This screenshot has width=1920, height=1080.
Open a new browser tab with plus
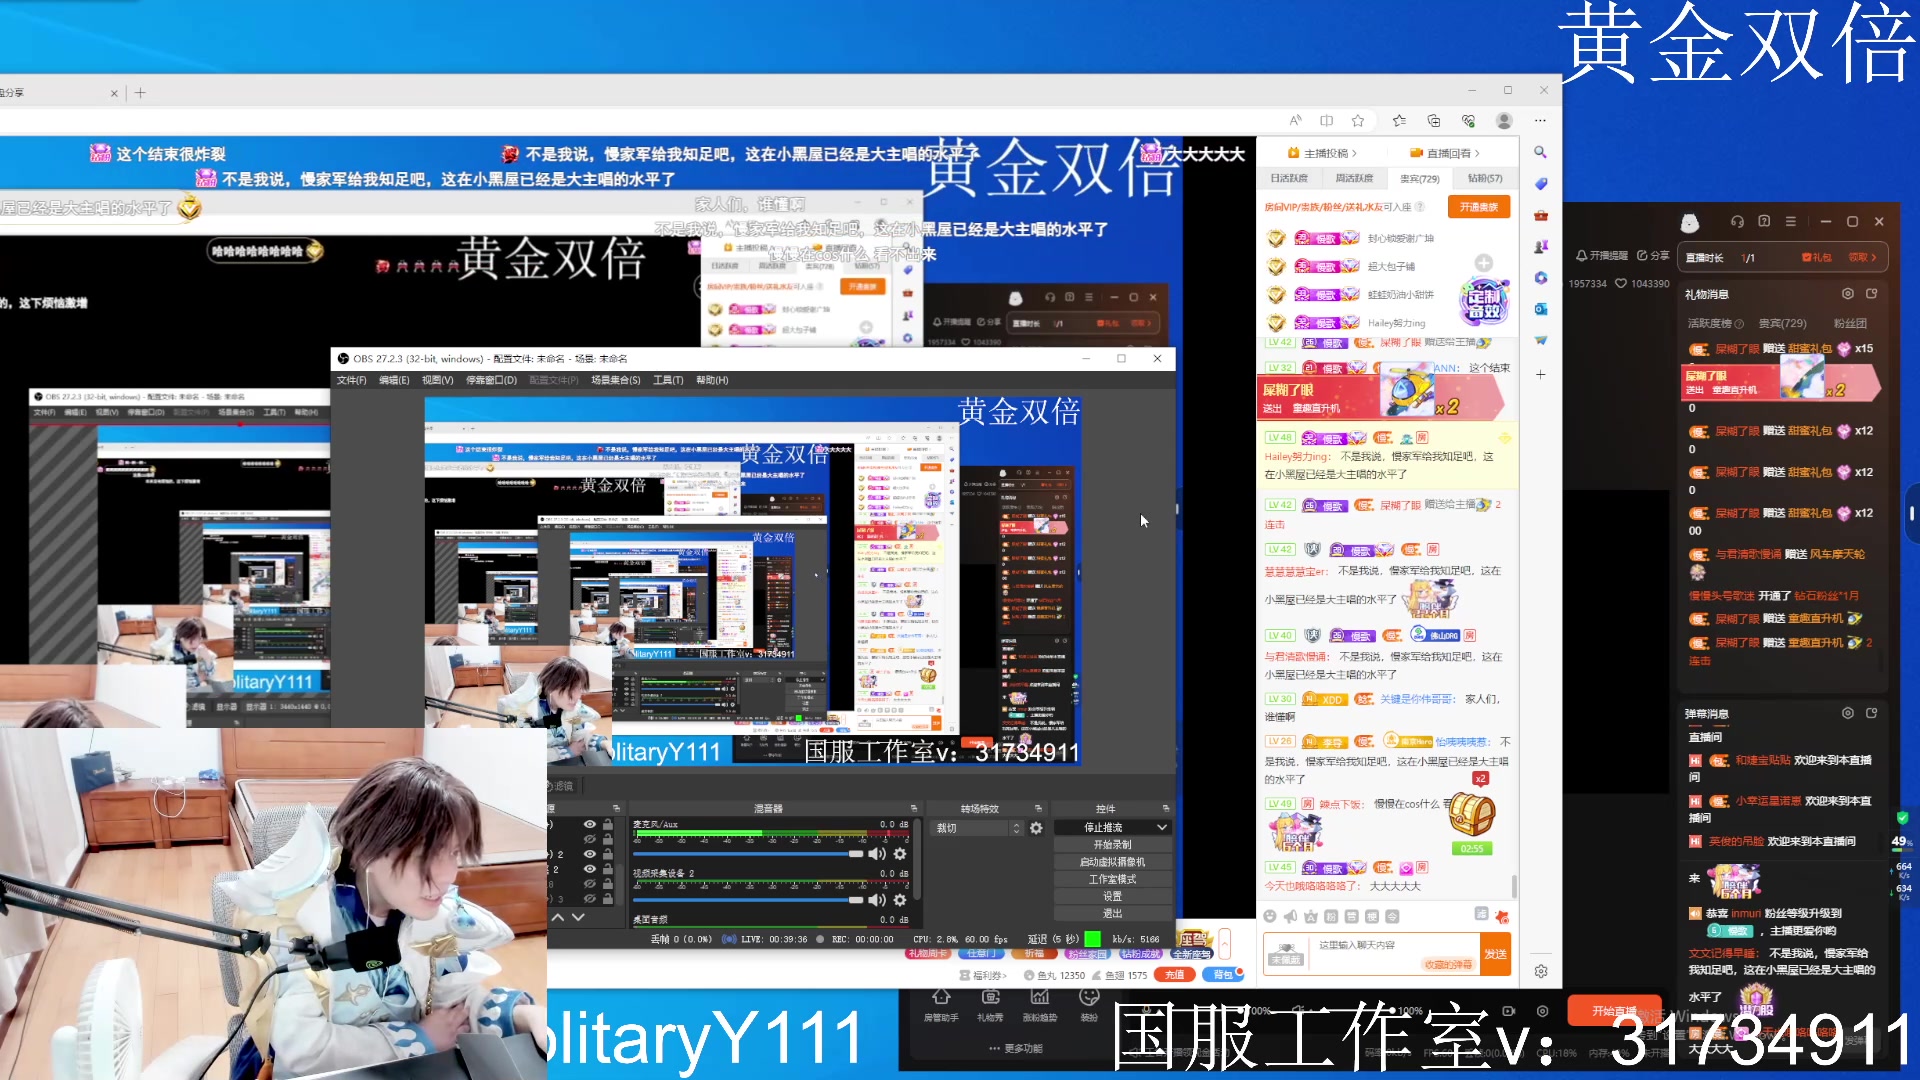tap(140, 93)
